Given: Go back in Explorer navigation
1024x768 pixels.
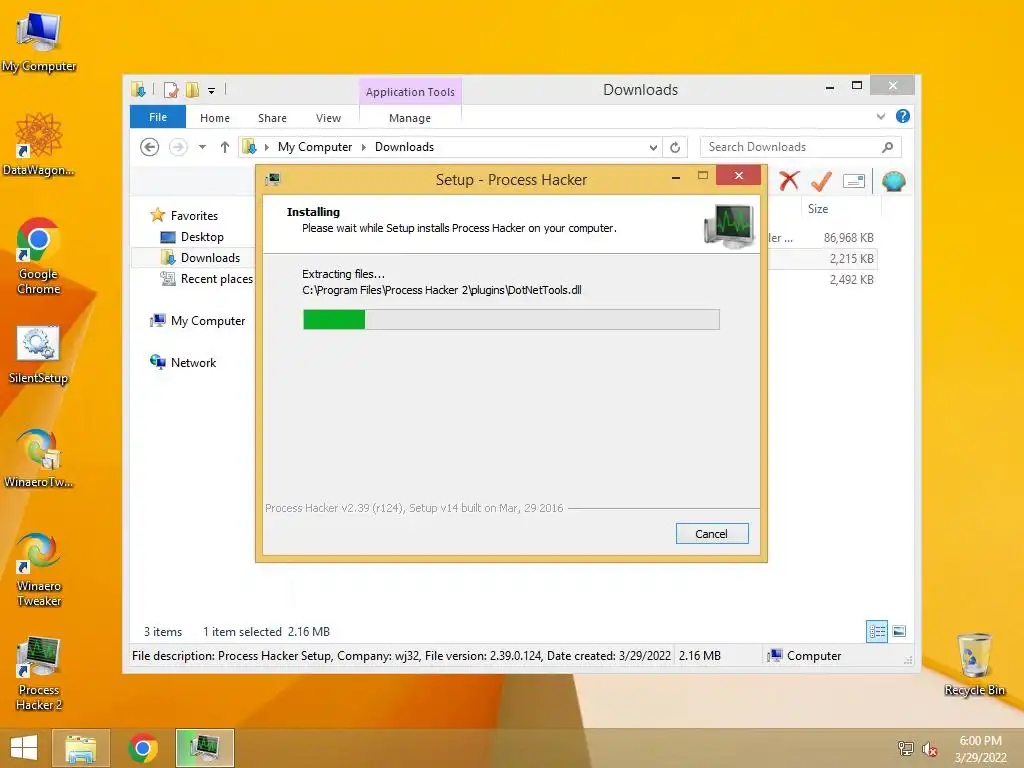Looking at the screenshot, I should (150, 147).
